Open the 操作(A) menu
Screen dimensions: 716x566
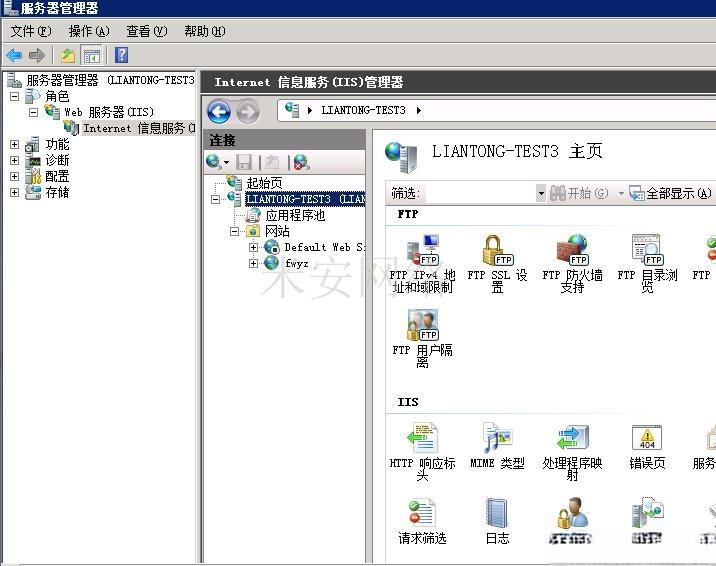pos(89,31)
